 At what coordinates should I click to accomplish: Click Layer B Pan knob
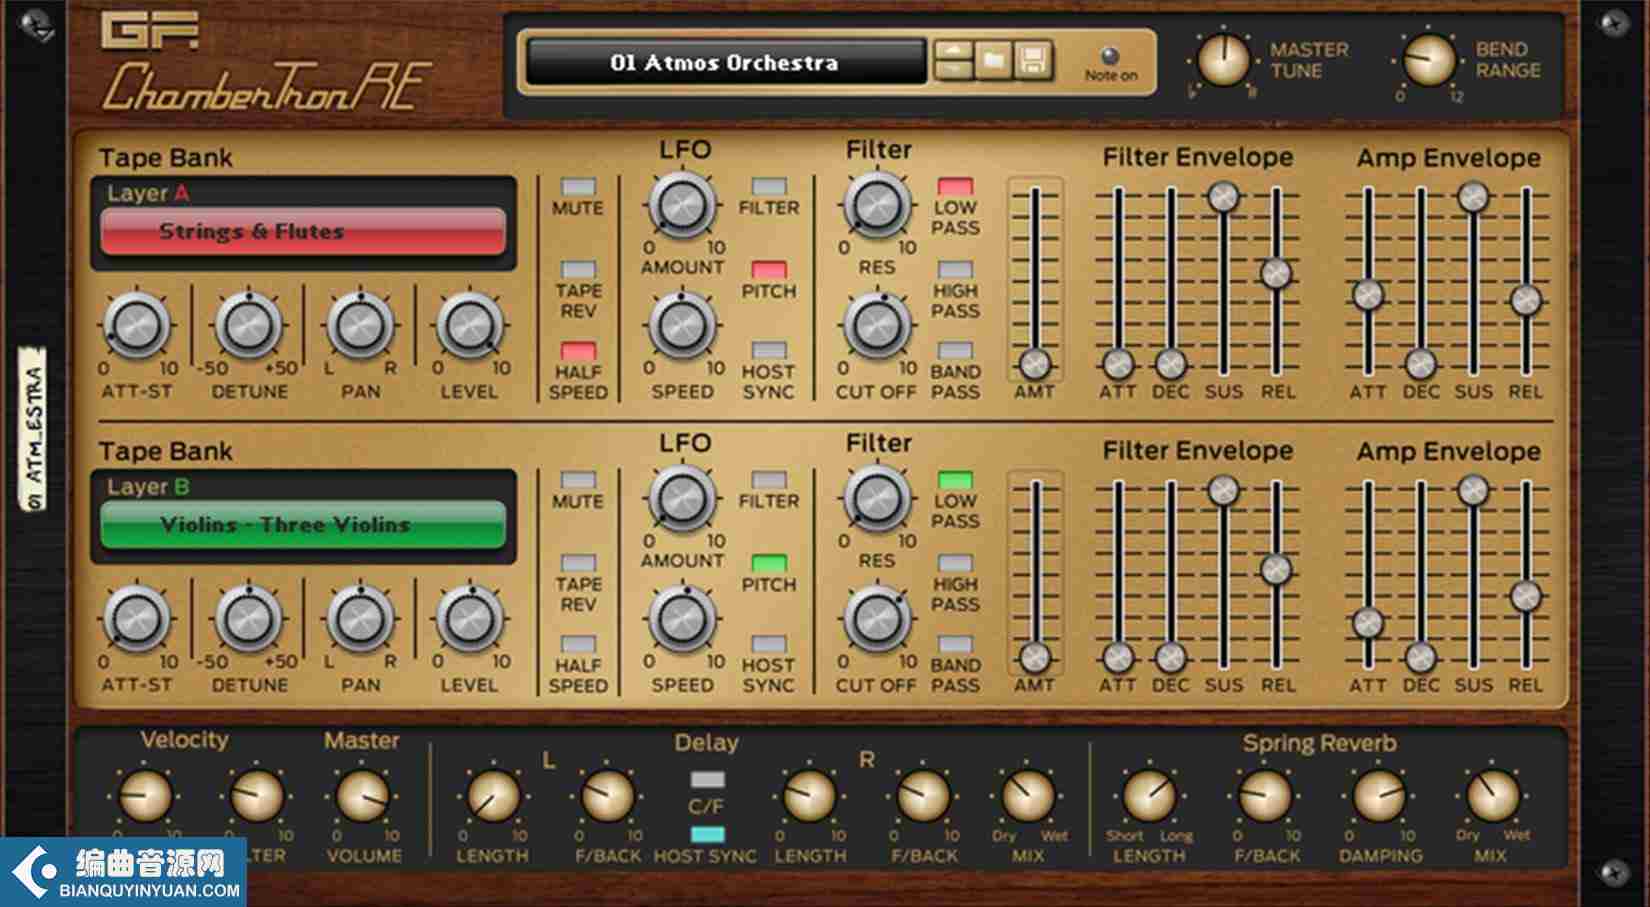click(360, 619)
